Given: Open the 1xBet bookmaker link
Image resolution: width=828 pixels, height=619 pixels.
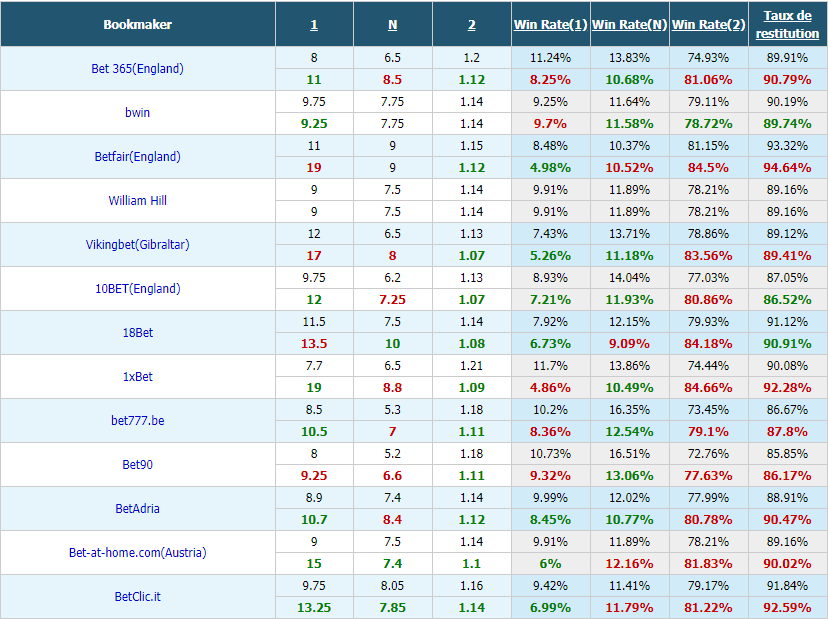Looking at the screenshot, I should pos(137,377).
